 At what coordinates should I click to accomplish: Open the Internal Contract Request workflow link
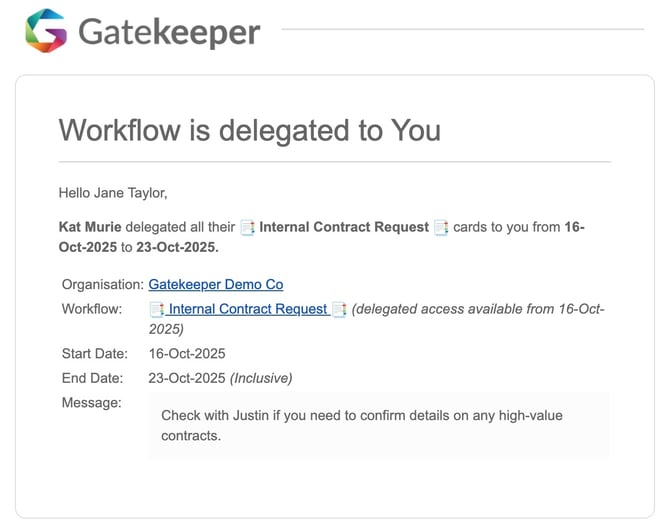[x=247, y=309]
